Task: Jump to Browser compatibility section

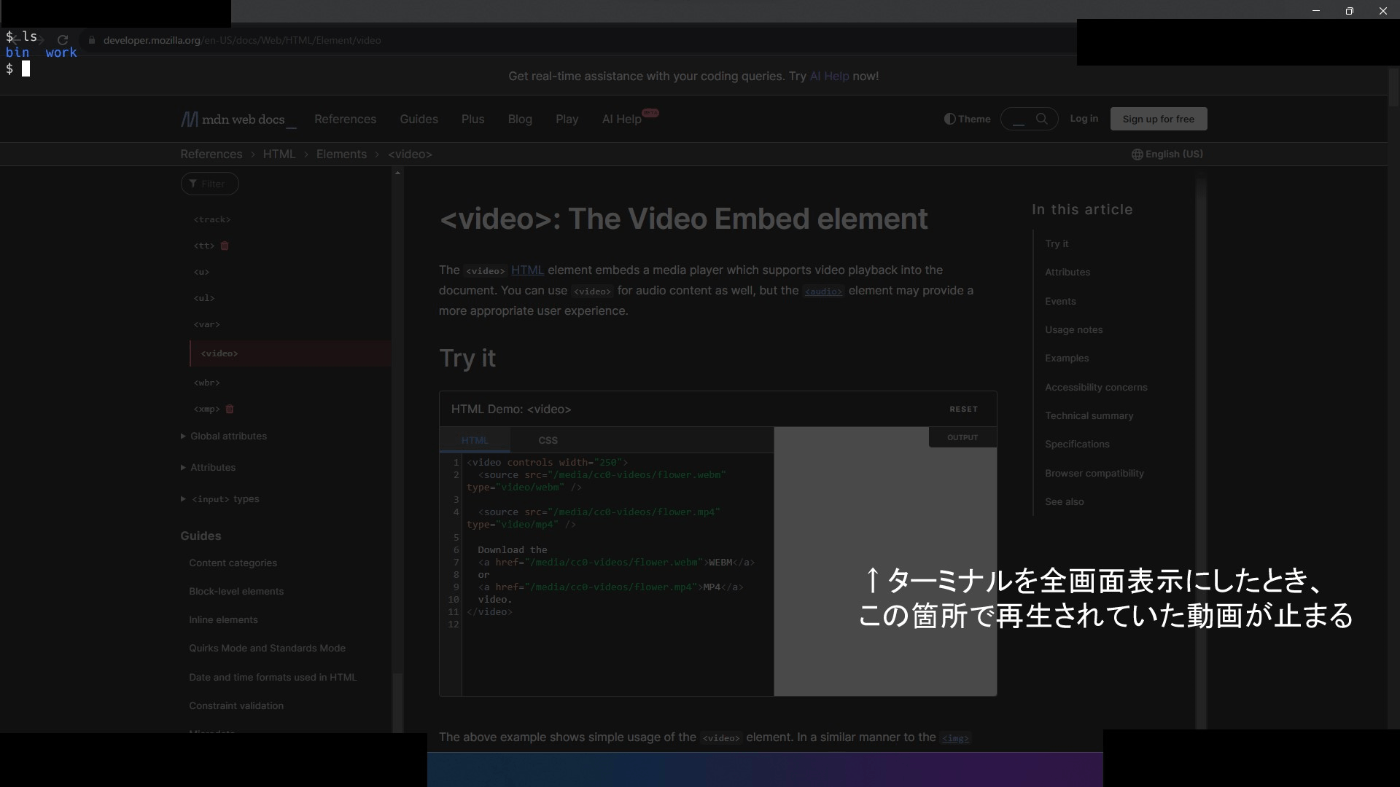Action: pyautogui.click(x=1094, y=473)
